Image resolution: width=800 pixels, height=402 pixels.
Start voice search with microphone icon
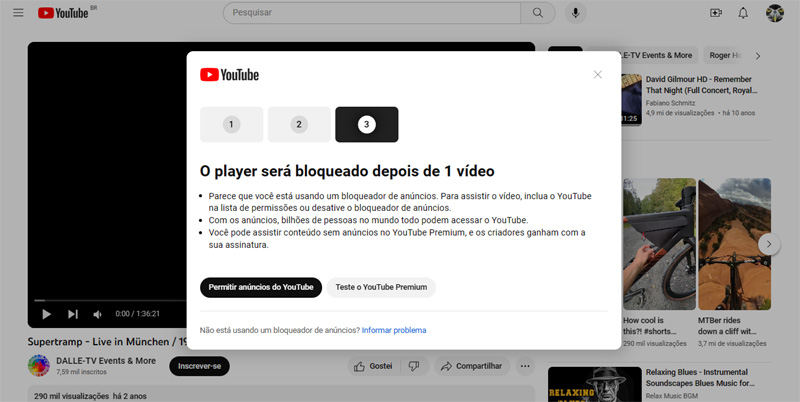point(576,13)
